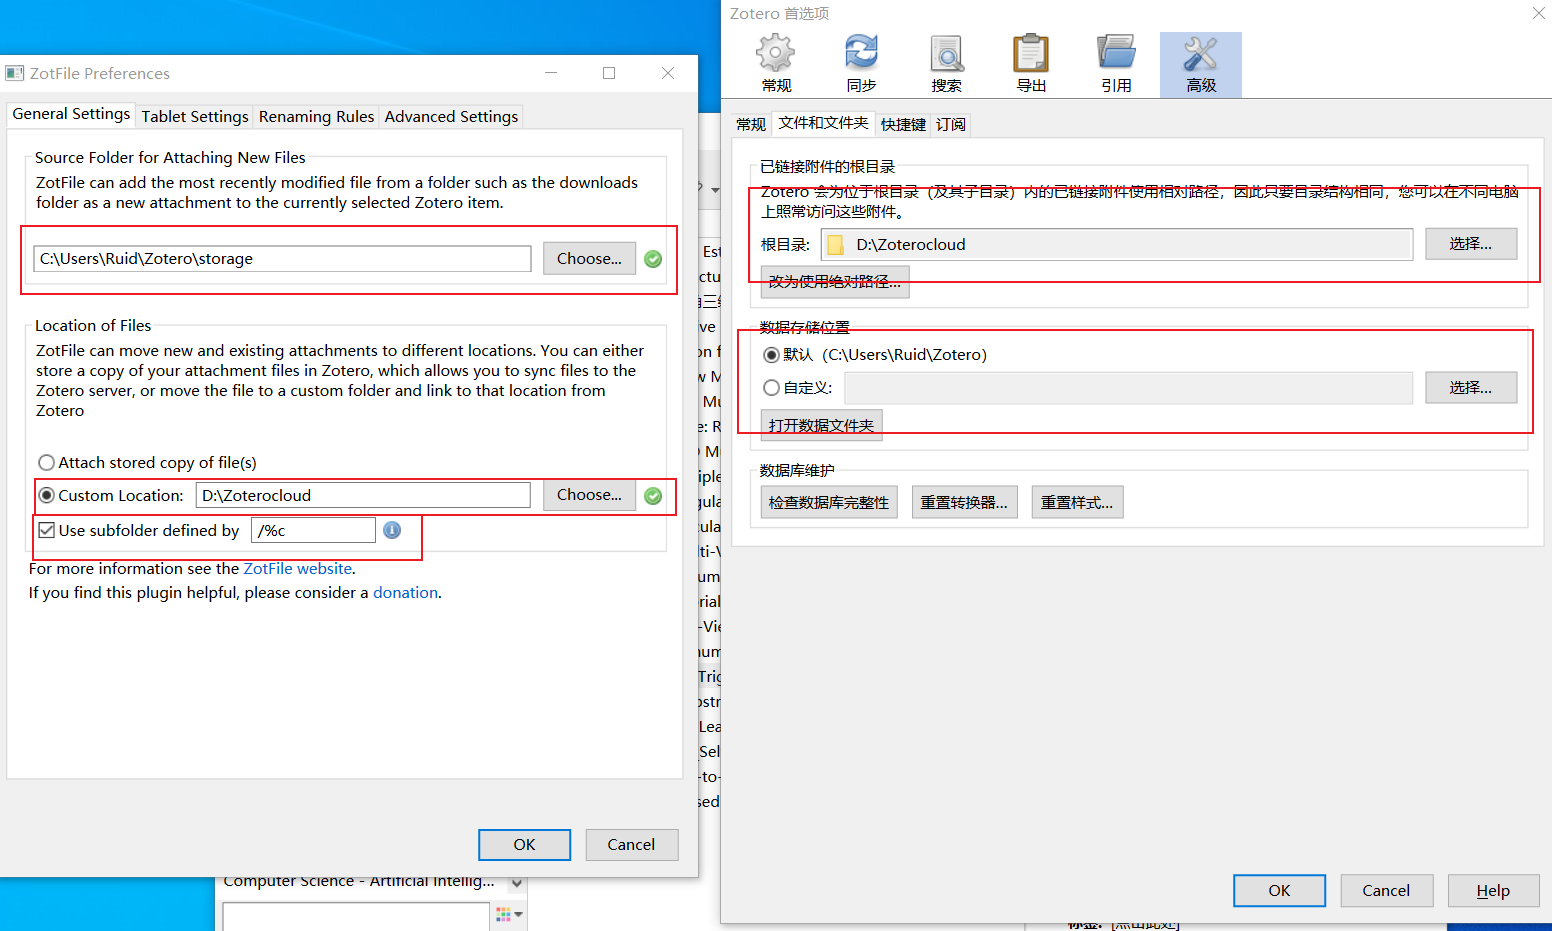Click OK in ZotFile Preferences
The height and width of the screenshot is (931, 1552).
524,844
